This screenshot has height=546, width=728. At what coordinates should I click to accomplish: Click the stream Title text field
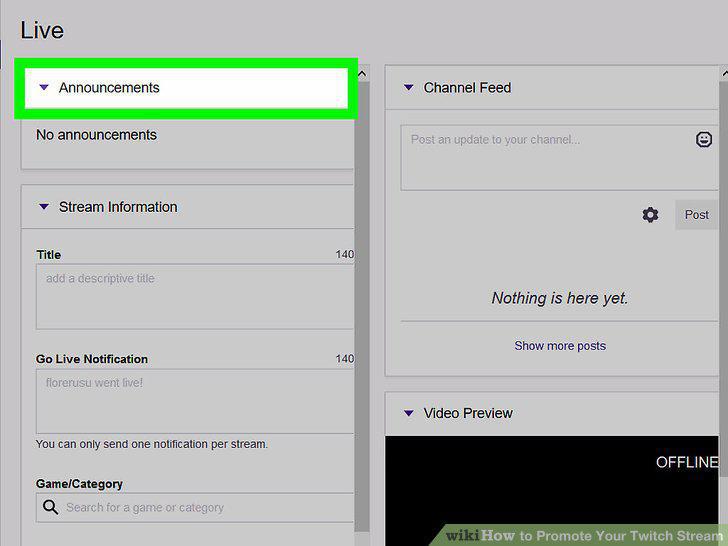click(x=195, y=297)
